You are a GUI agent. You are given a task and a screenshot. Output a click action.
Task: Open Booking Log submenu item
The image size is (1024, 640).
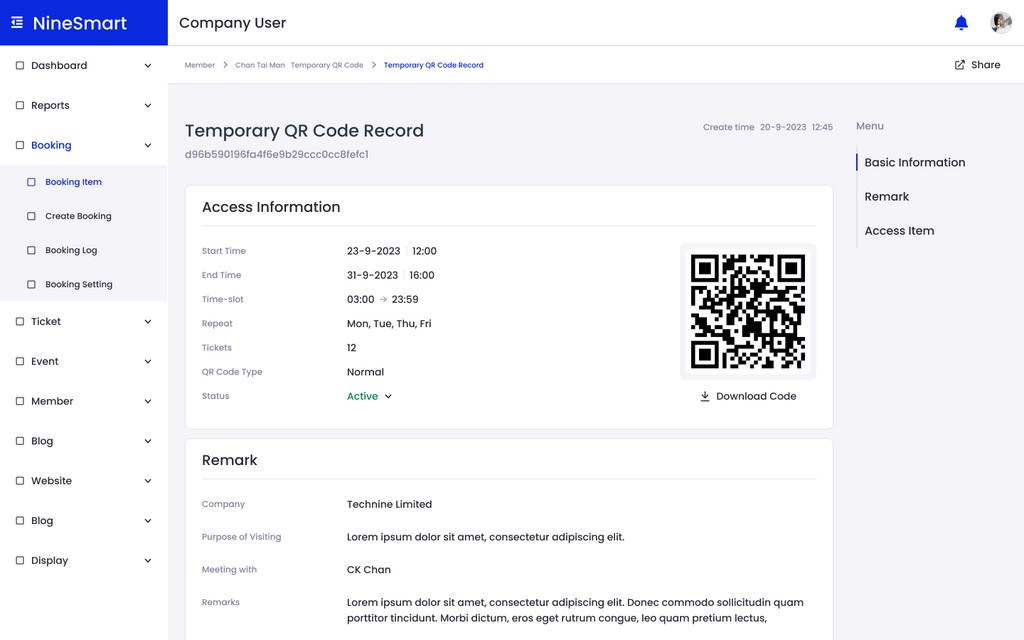[71, 250]
